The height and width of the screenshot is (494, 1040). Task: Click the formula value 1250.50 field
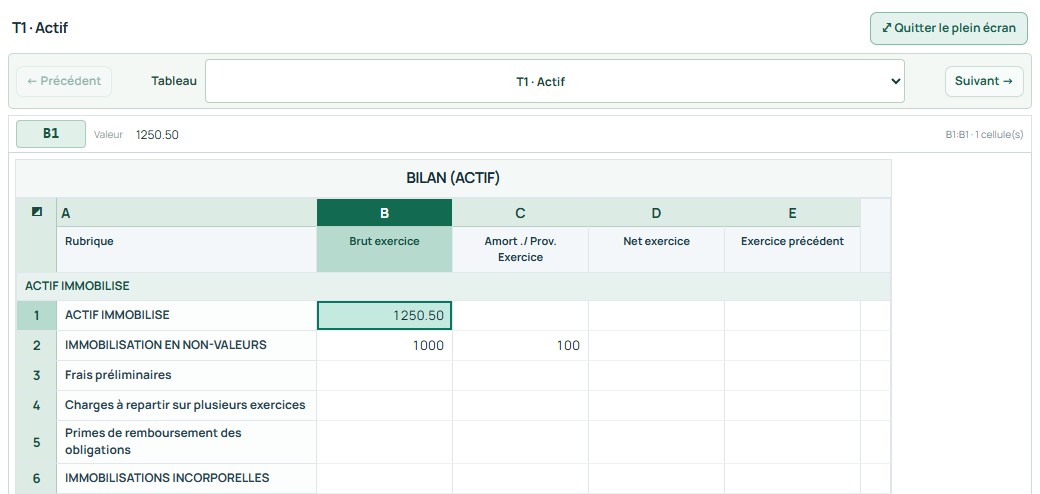(157, 135)
